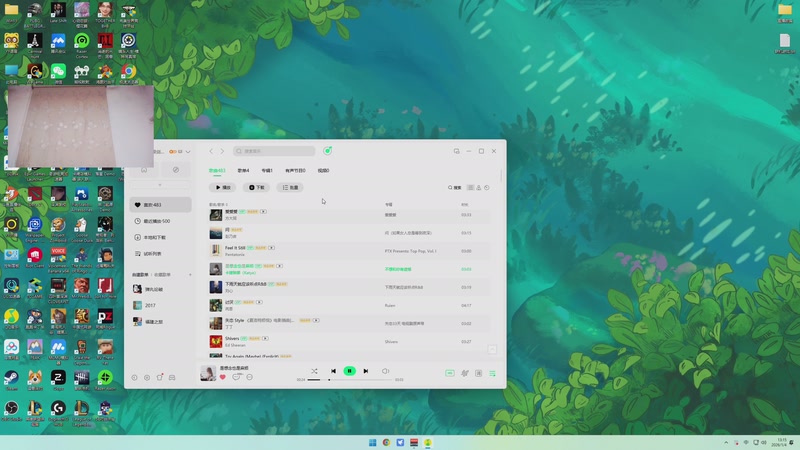Open the mail inbox icon at sidebar bottom

(x=172, y=378)
